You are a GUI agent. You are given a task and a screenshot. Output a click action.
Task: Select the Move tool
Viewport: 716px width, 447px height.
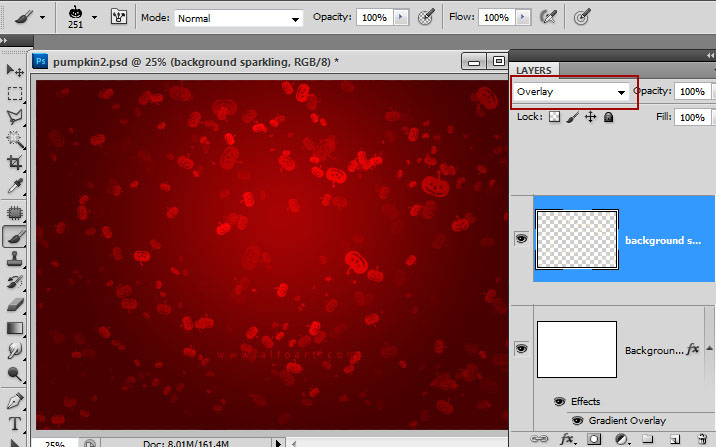coord(15,69)
